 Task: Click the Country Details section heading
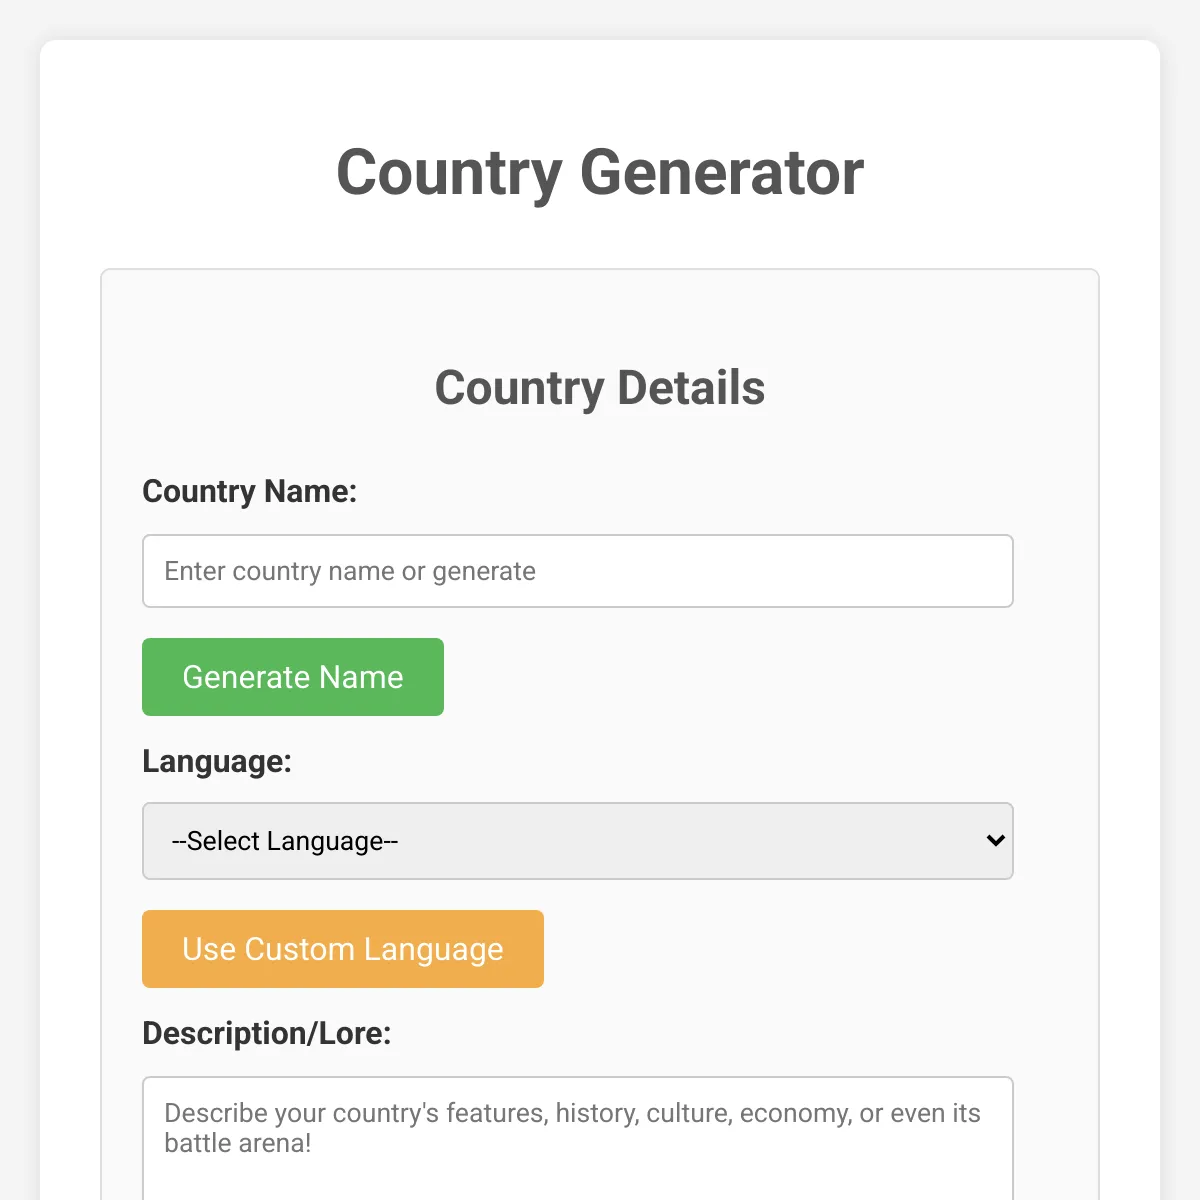click(600, 388)
